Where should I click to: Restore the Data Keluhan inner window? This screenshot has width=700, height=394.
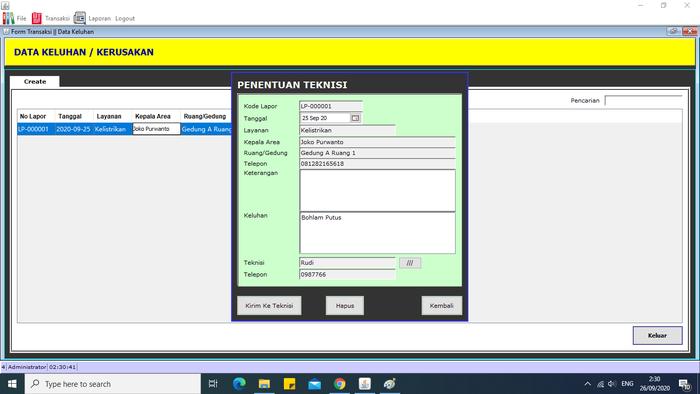pos(673,31)
